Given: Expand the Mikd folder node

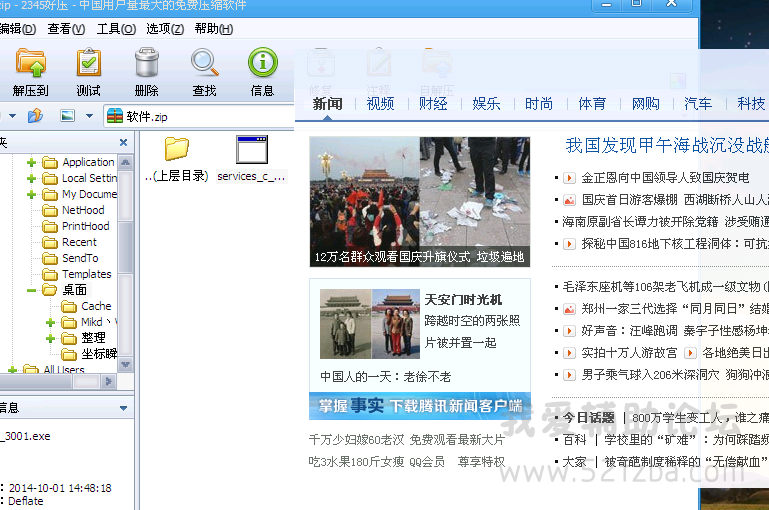Looking at the screenshot, I should click(x=50, y=323).
